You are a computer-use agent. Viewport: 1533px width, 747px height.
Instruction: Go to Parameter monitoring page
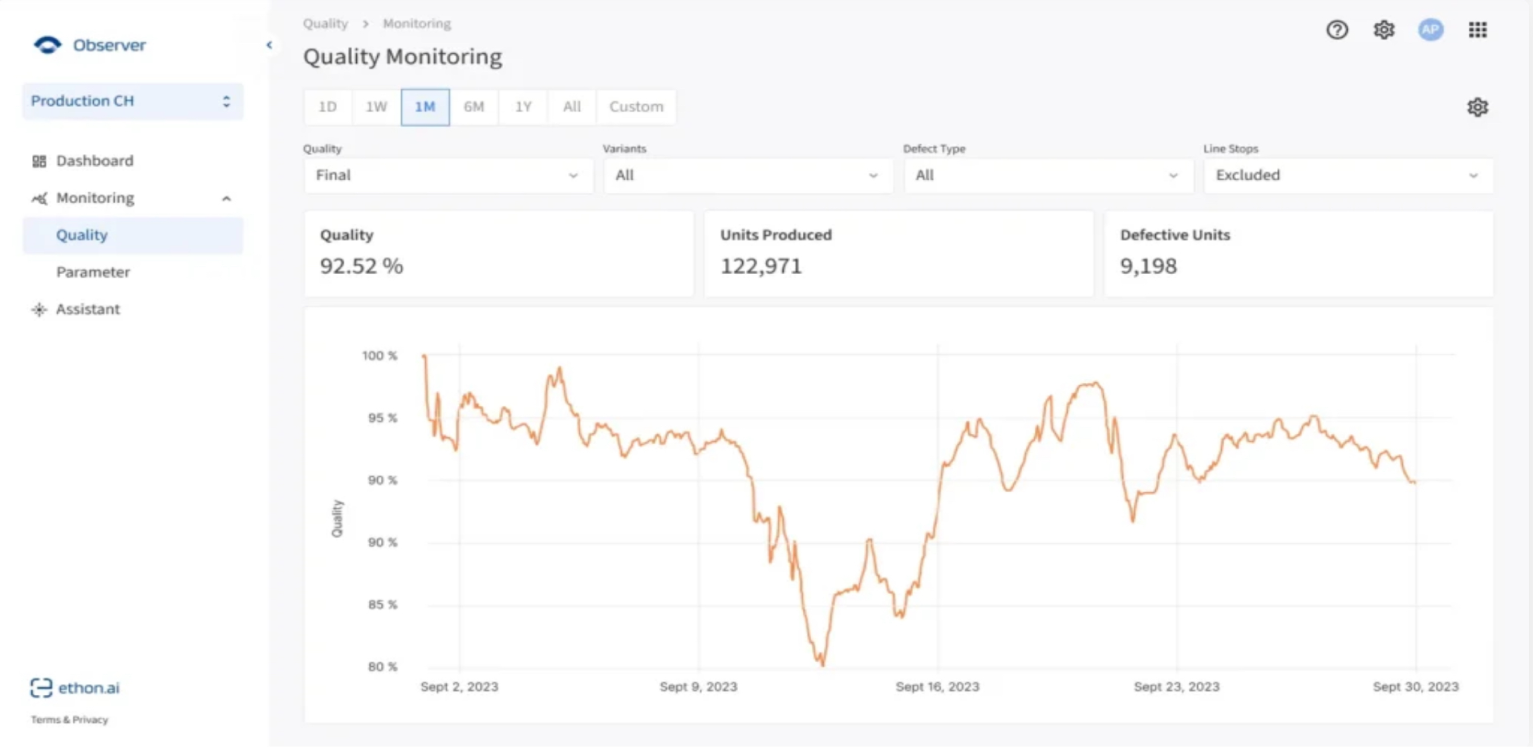93,272
